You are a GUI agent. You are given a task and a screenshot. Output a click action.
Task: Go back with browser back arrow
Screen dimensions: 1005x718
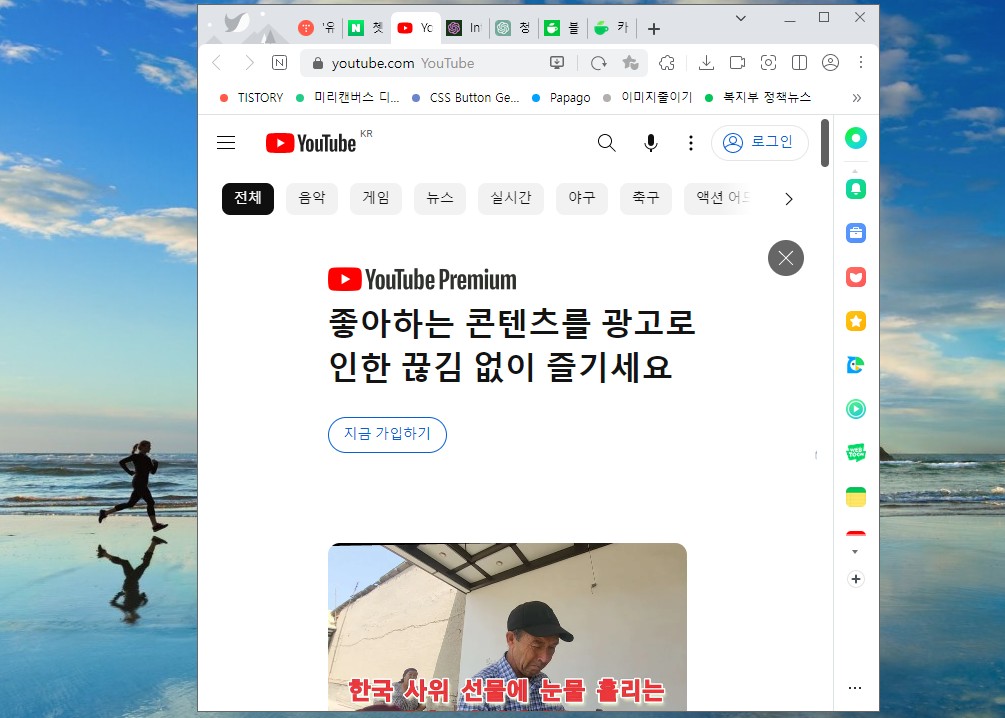tap(217, 63)
